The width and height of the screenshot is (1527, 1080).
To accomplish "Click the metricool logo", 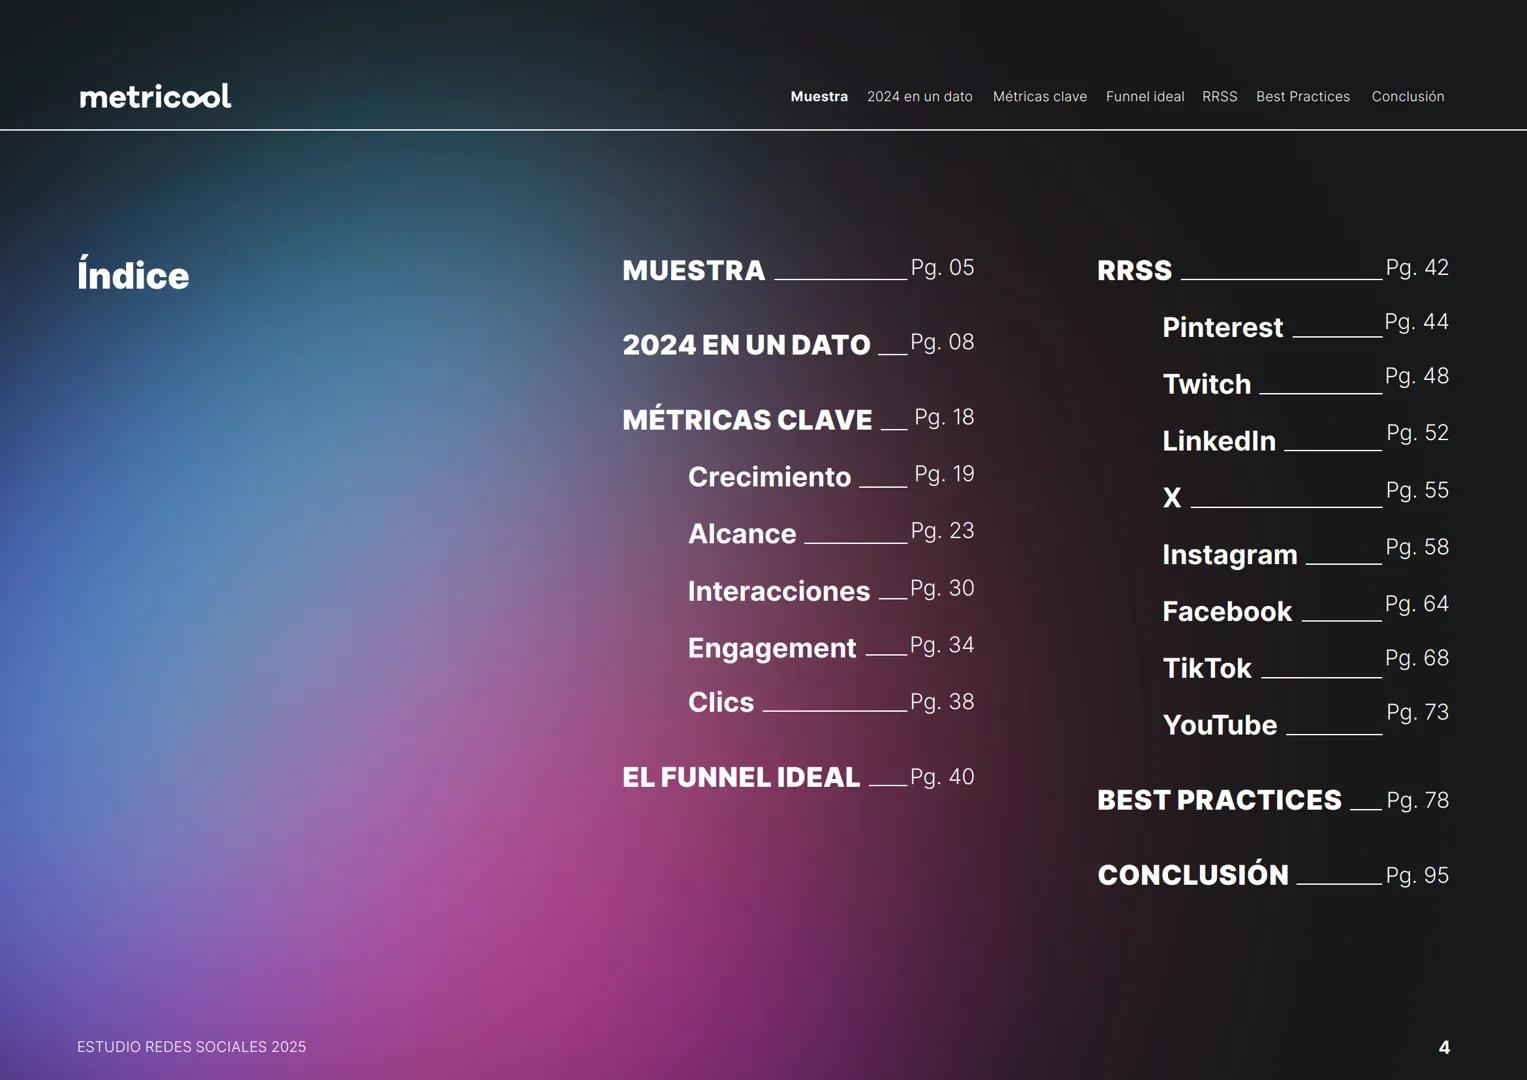I will 154,95.
